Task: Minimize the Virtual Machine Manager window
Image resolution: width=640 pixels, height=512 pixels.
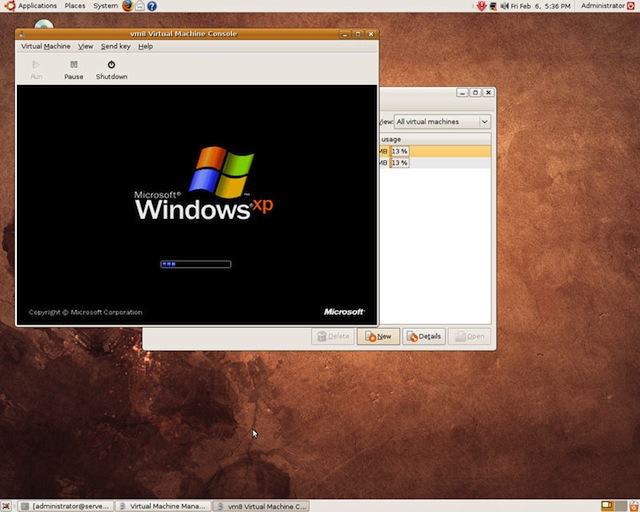Action: (x=462, y=93)
